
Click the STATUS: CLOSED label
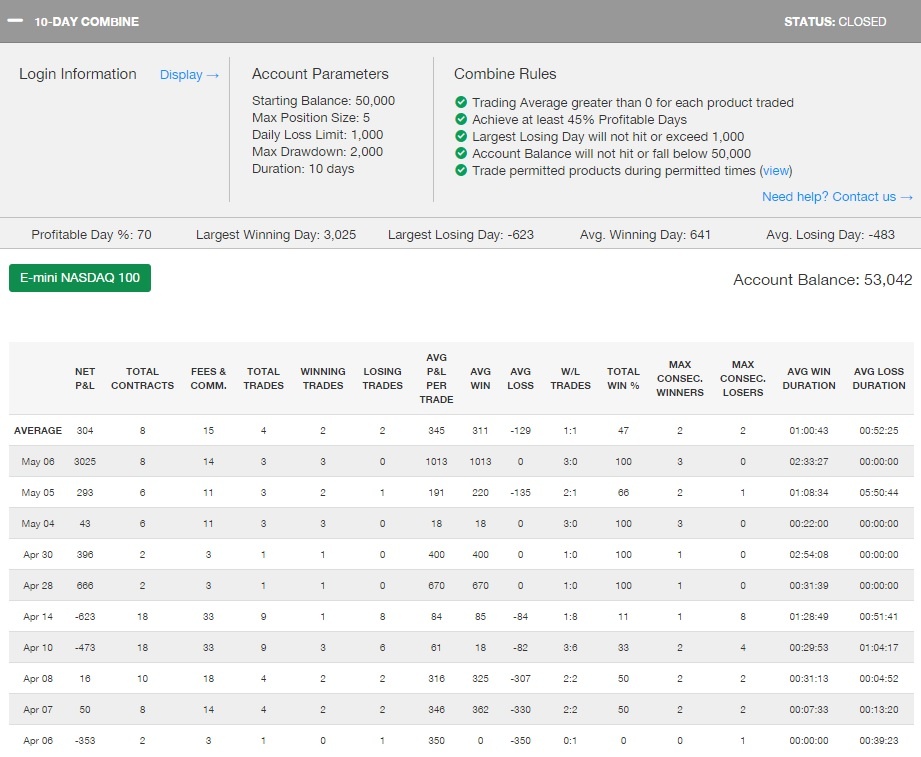pyautogui.click(x=834, y=21)
